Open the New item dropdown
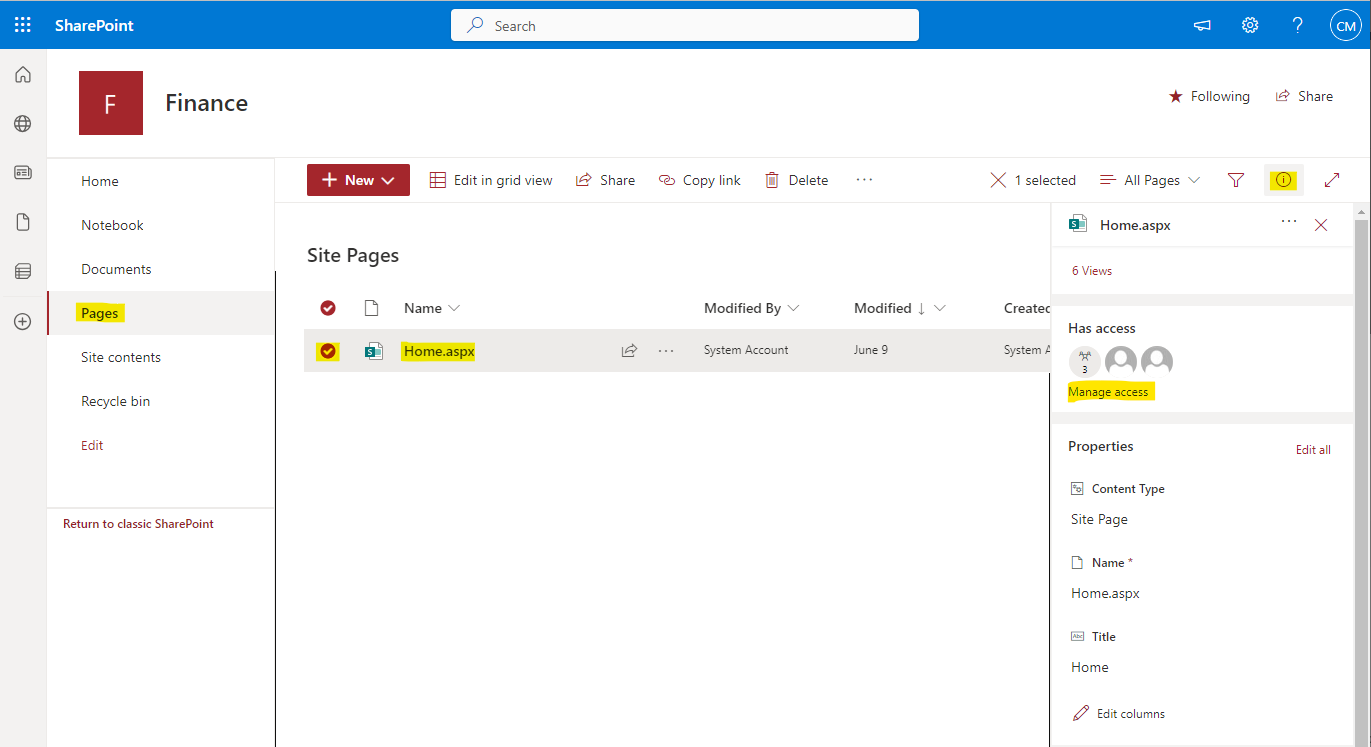This screenshot has width=1371, height=747. [358, 179]
